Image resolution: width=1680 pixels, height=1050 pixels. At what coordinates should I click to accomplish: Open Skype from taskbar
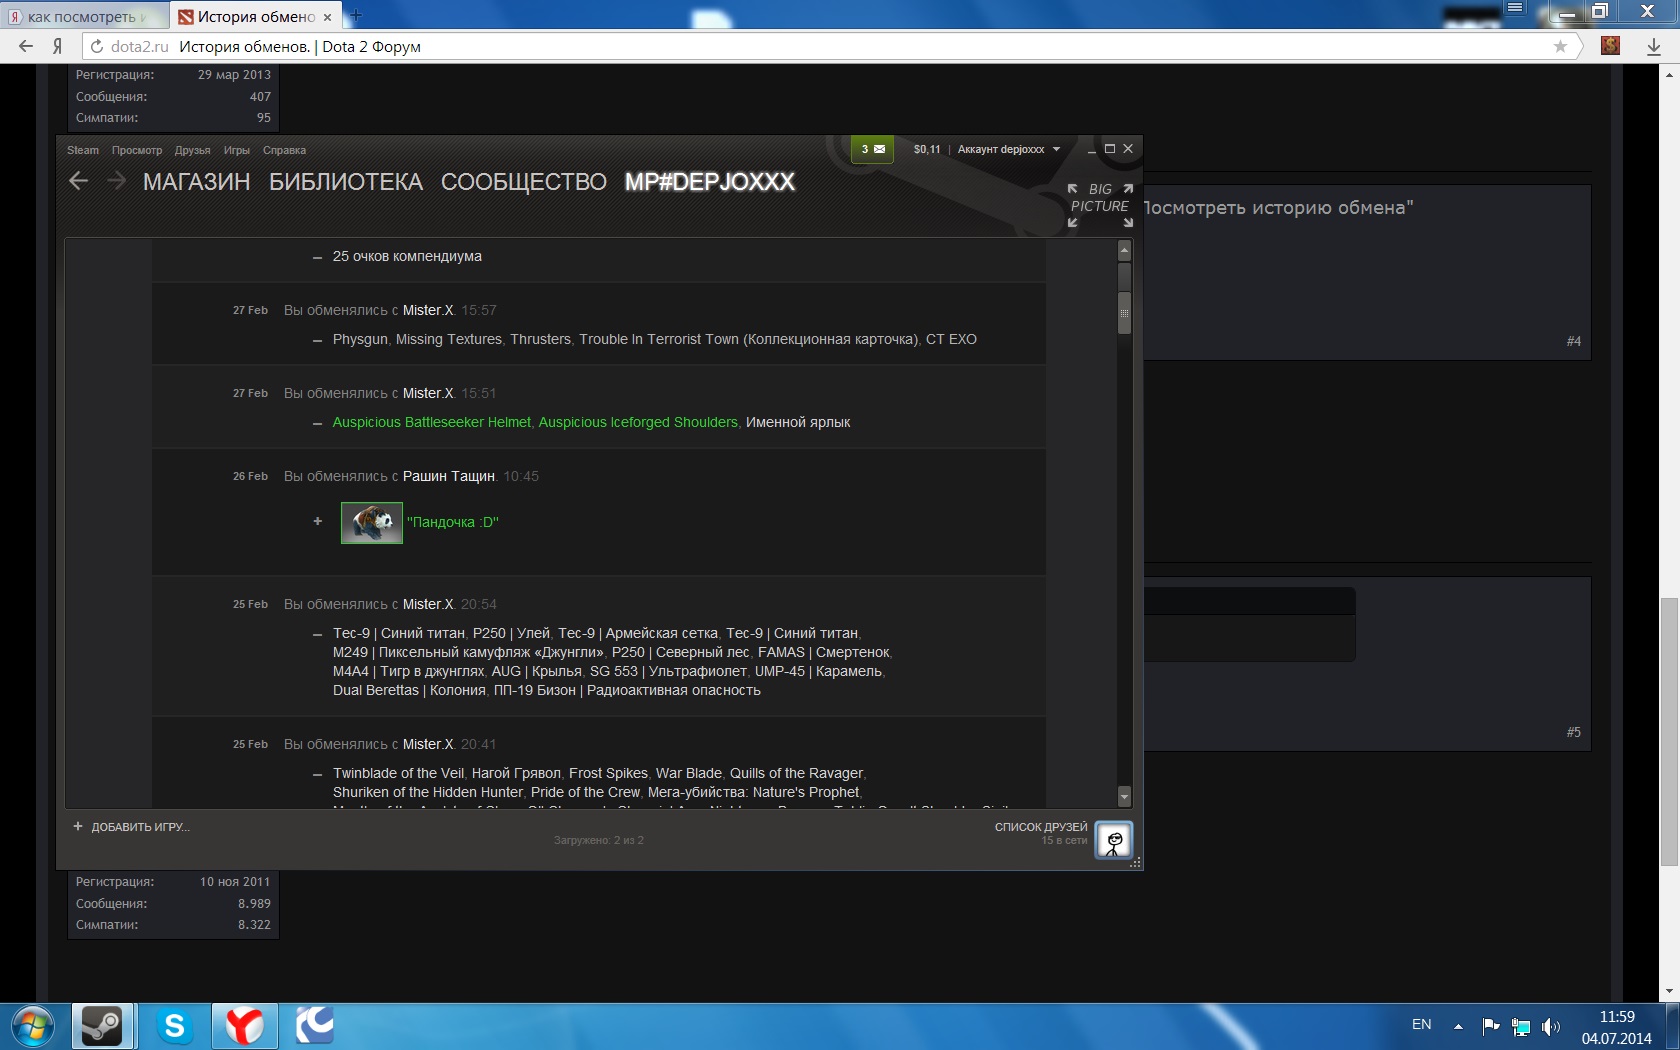point(174,1026)
